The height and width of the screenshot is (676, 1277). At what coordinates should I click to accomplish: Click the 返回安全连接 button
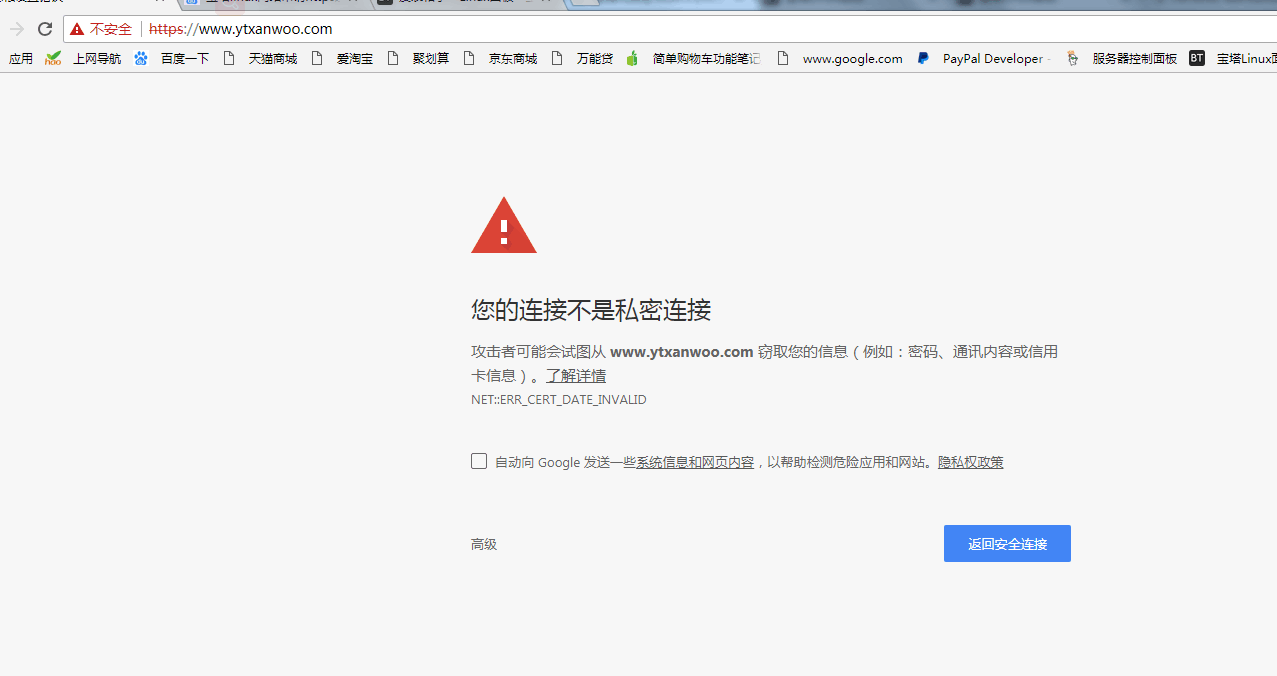point(1006,543)
